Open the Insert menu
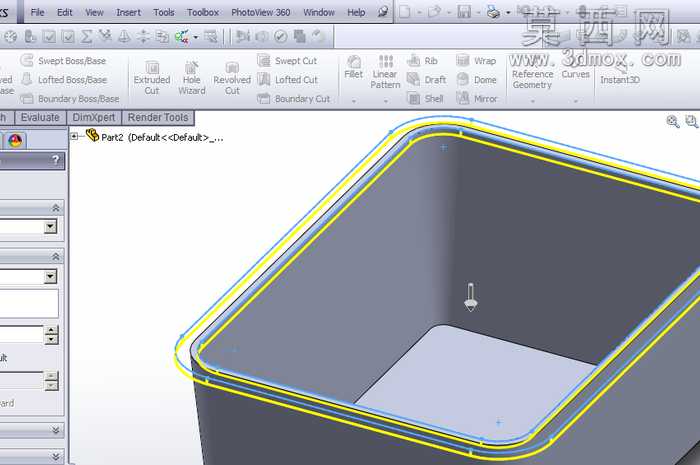Image resolution: width=700 pixels, height=465 pixels. click(x=128, y=12)
